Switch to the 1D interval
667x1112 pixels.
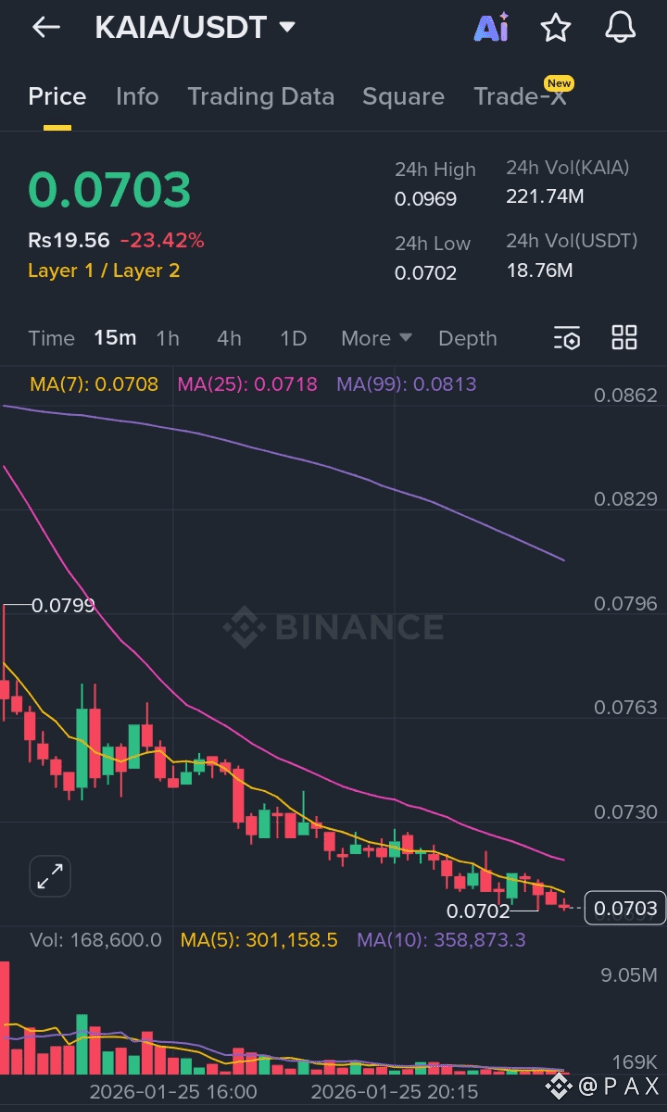293,338
